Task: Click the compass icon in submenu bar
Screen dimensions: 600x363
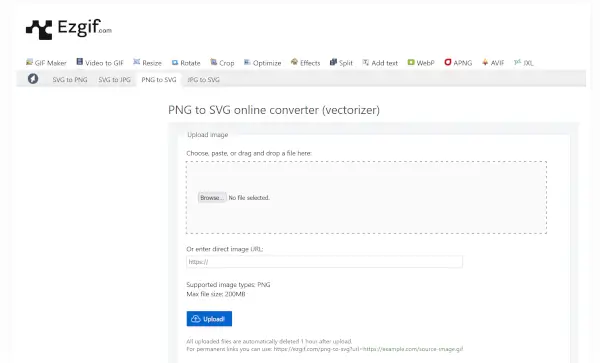Action: pyautogui.click(x=33, y=79)
